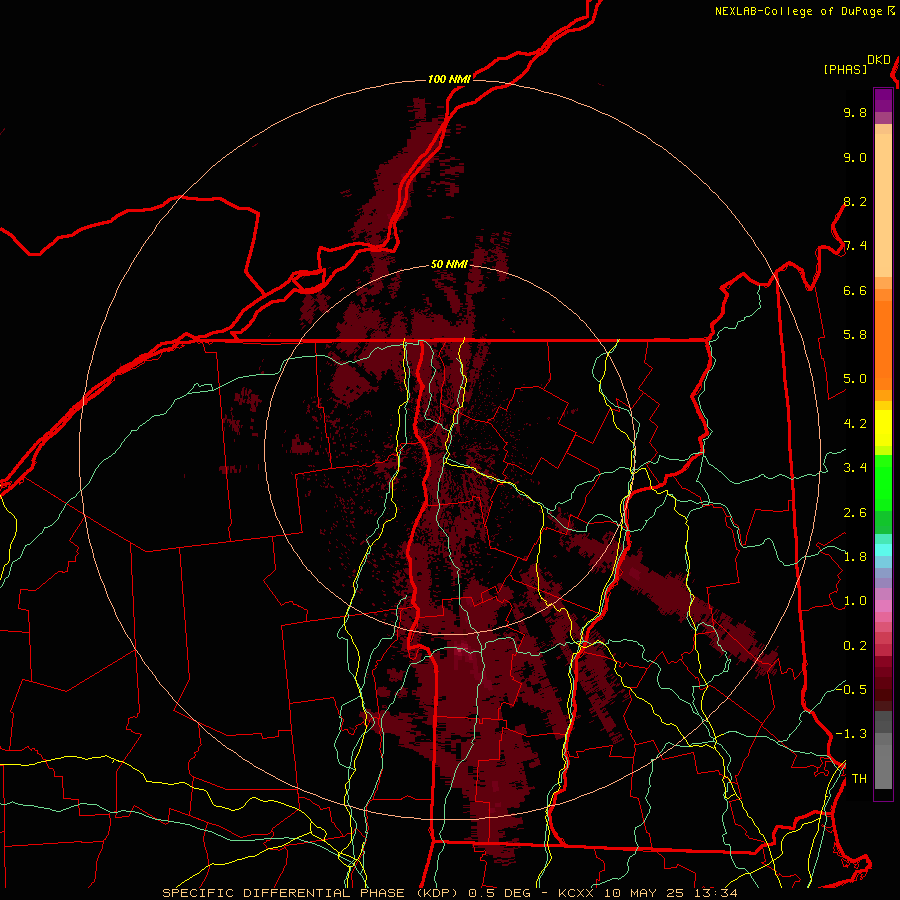Select the 3.4 legend value
The width and height of the screenshot is (900, 900).
[x=855, y=468]
